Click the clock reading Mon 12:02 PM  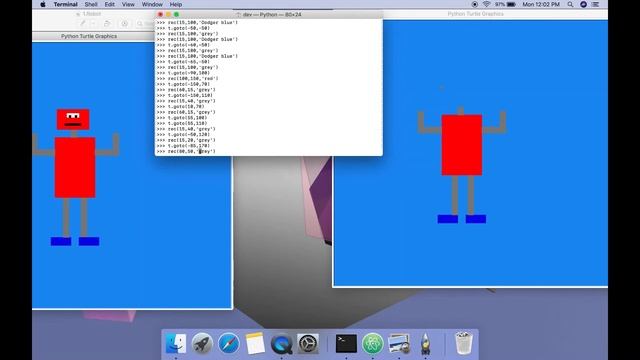pyautogui.click(x=541, y=4)
